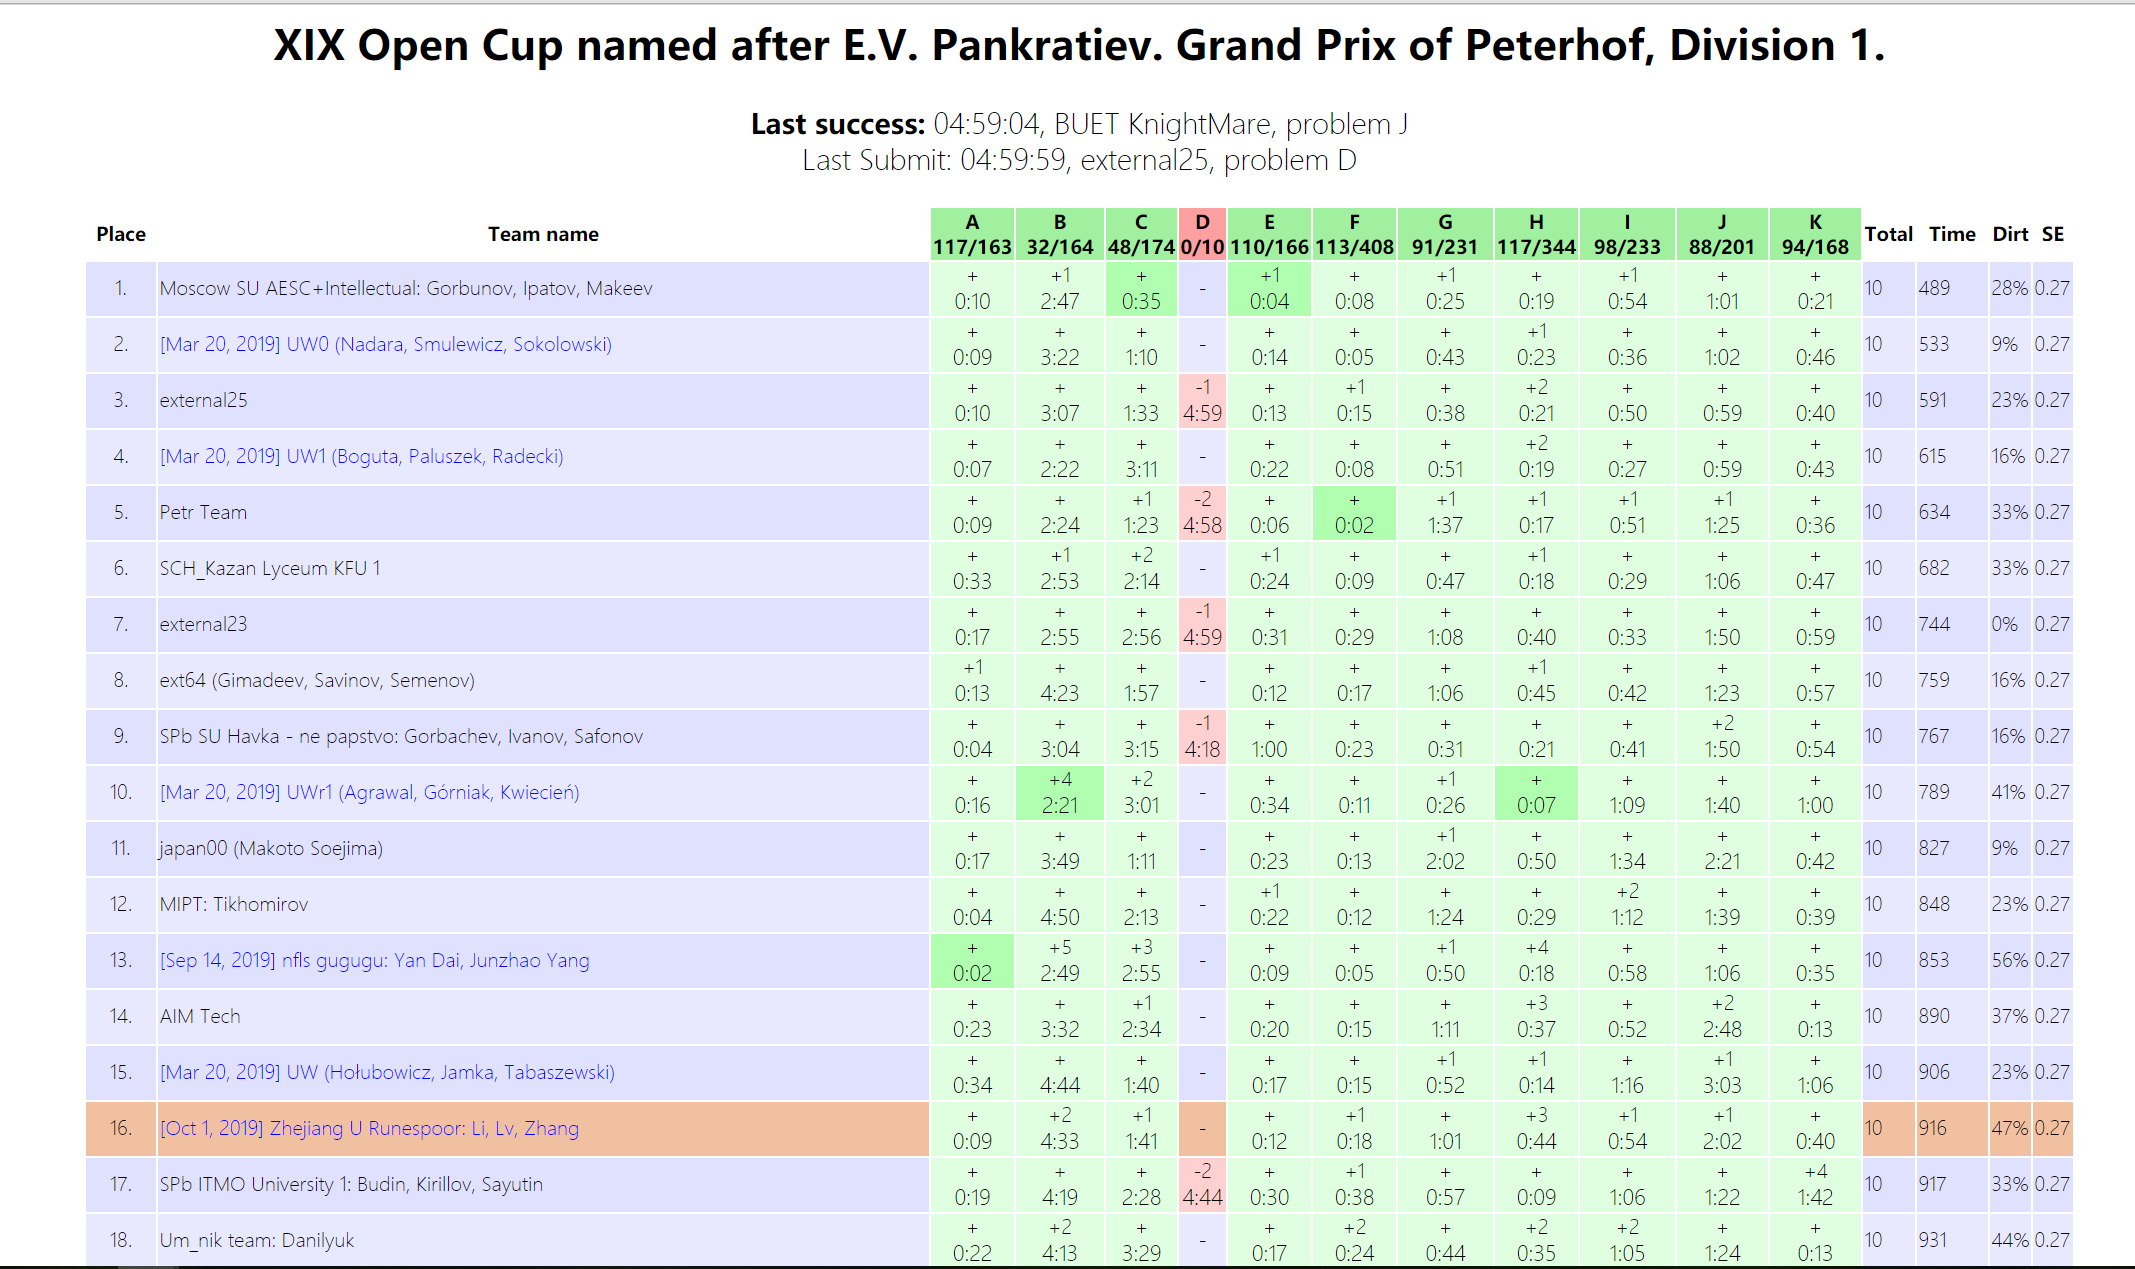2135x1269 pixels.
Task: Select the problem K column header
Action: click(x=1815, y=234)
